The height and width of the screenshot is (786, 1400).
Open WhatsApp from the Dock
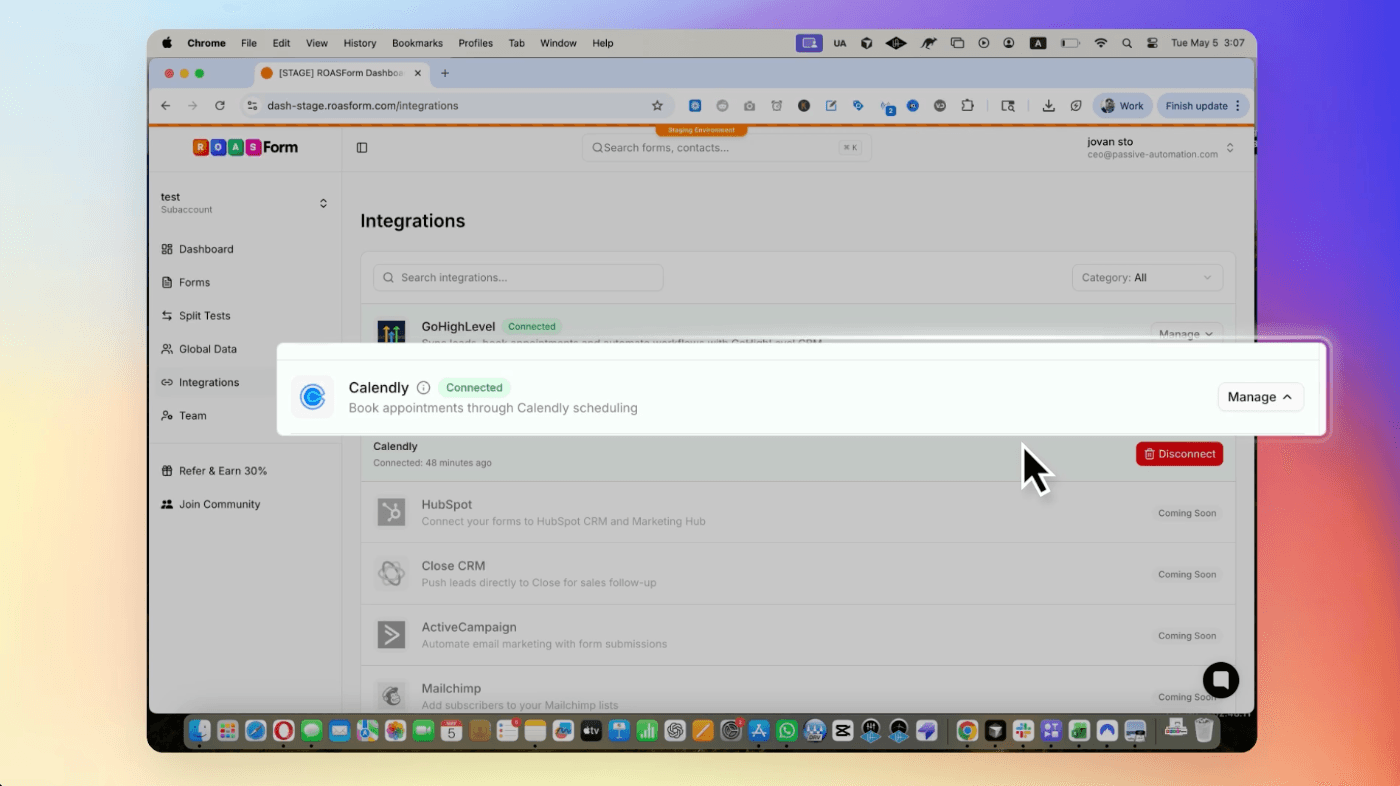(787, 731)
